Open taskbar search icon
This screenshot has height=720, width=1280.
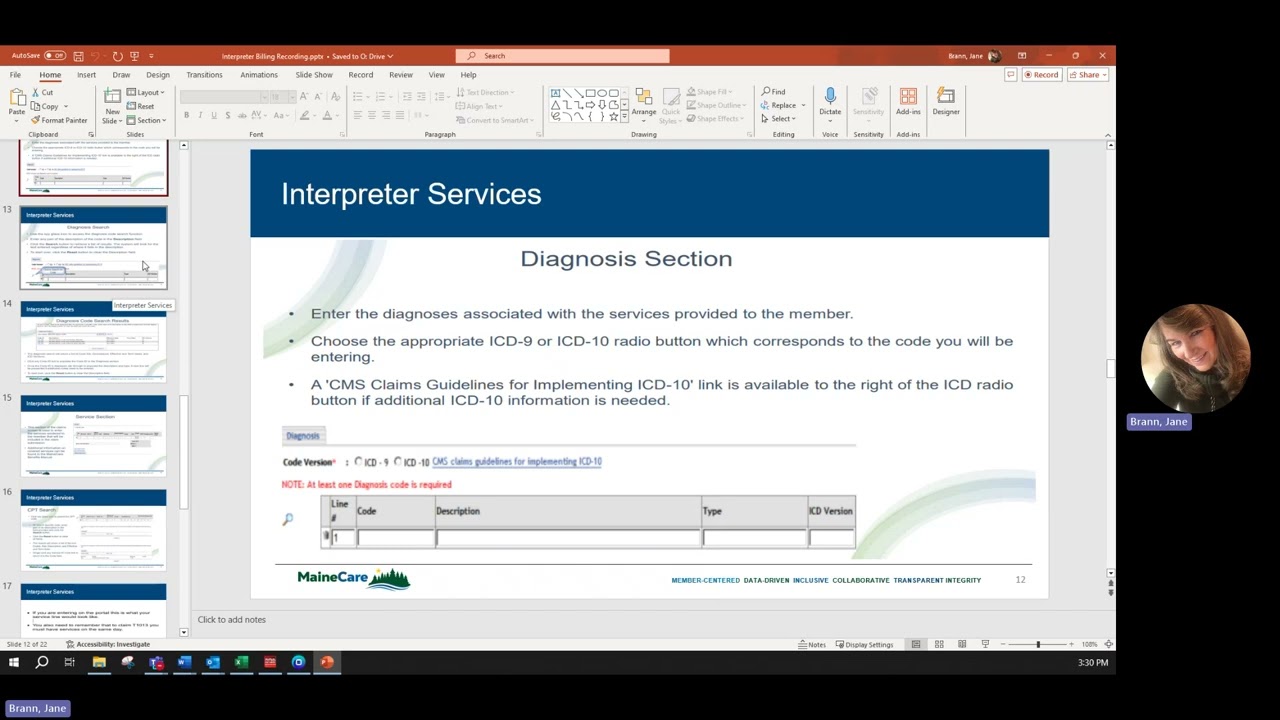(42, 662)
